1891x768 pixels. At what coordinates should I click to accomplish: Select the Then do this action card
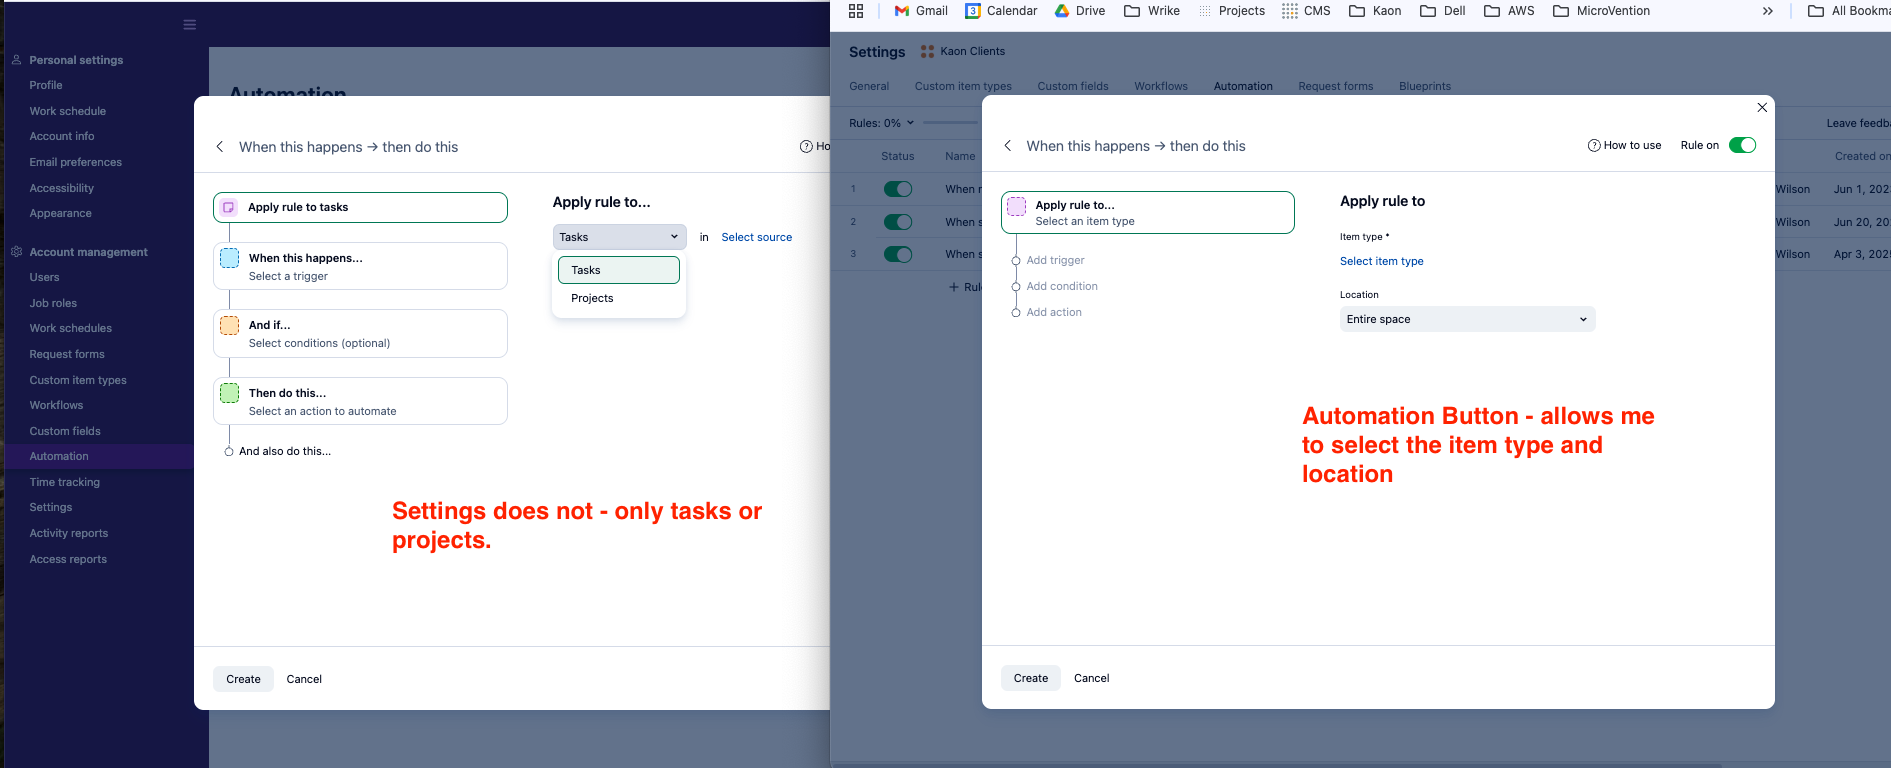click(360, 401)
